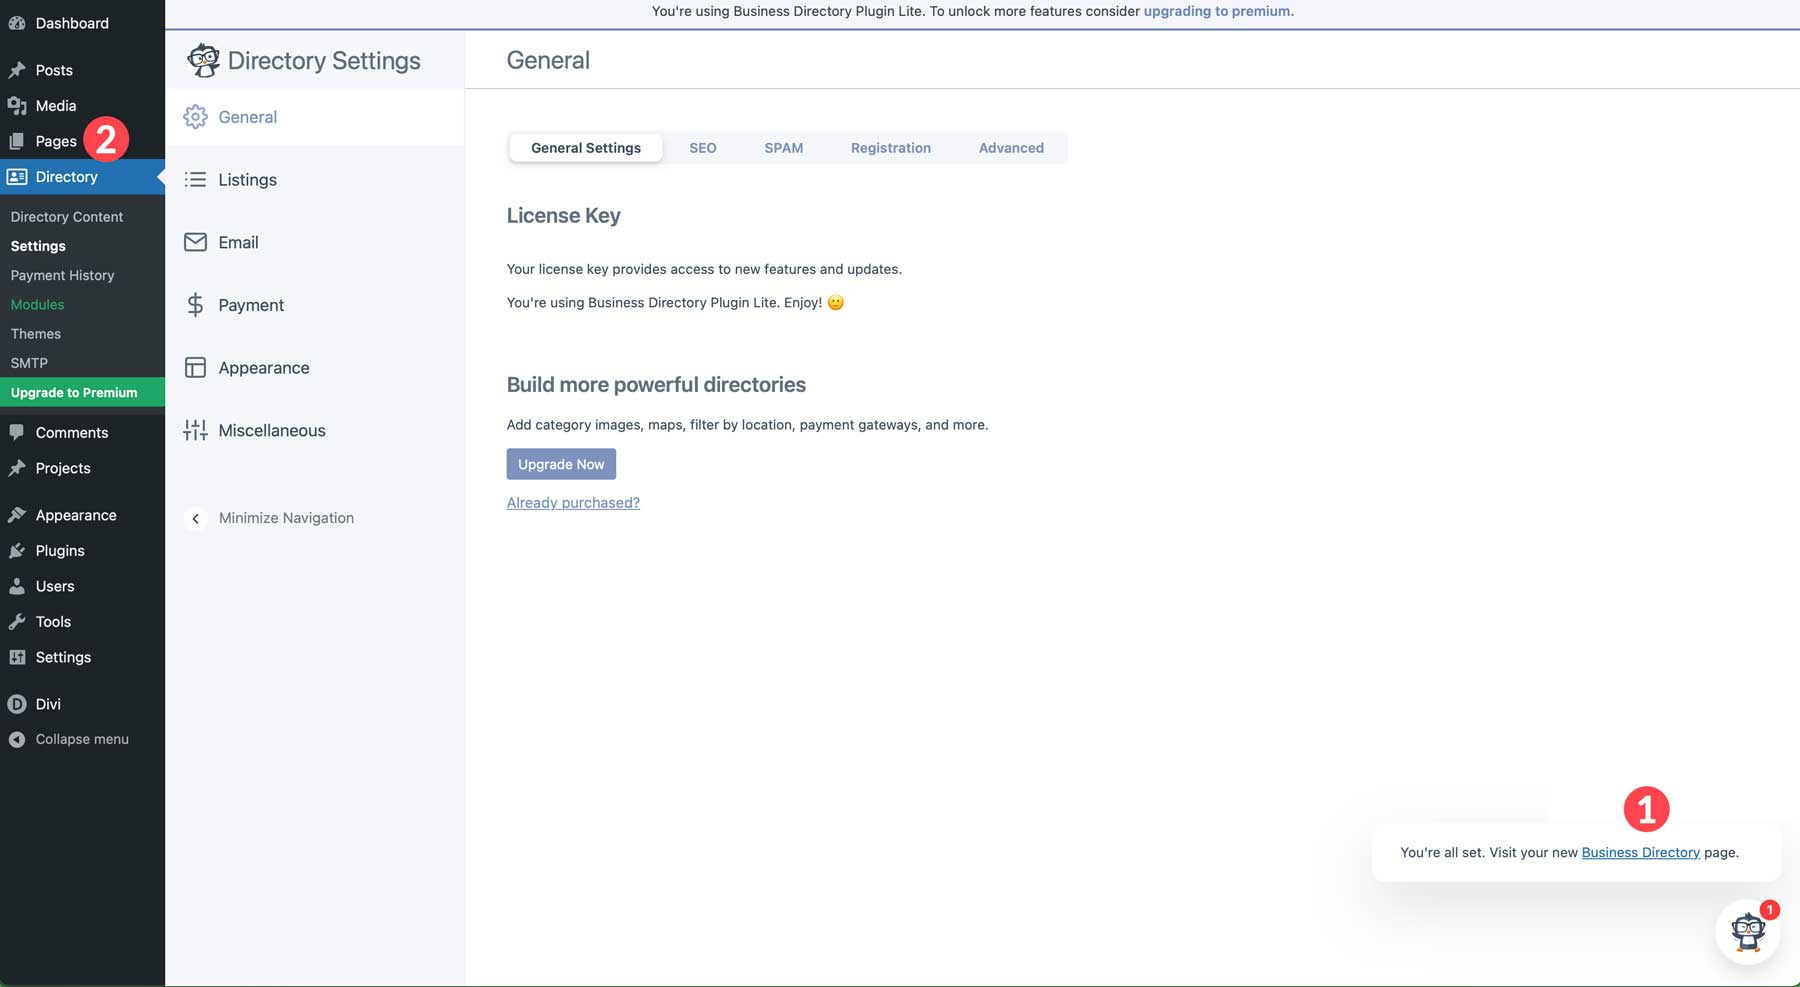Collapse the WordPress admin menu
The height and width of the screenshot is (987, 1800).
[18, 739]
